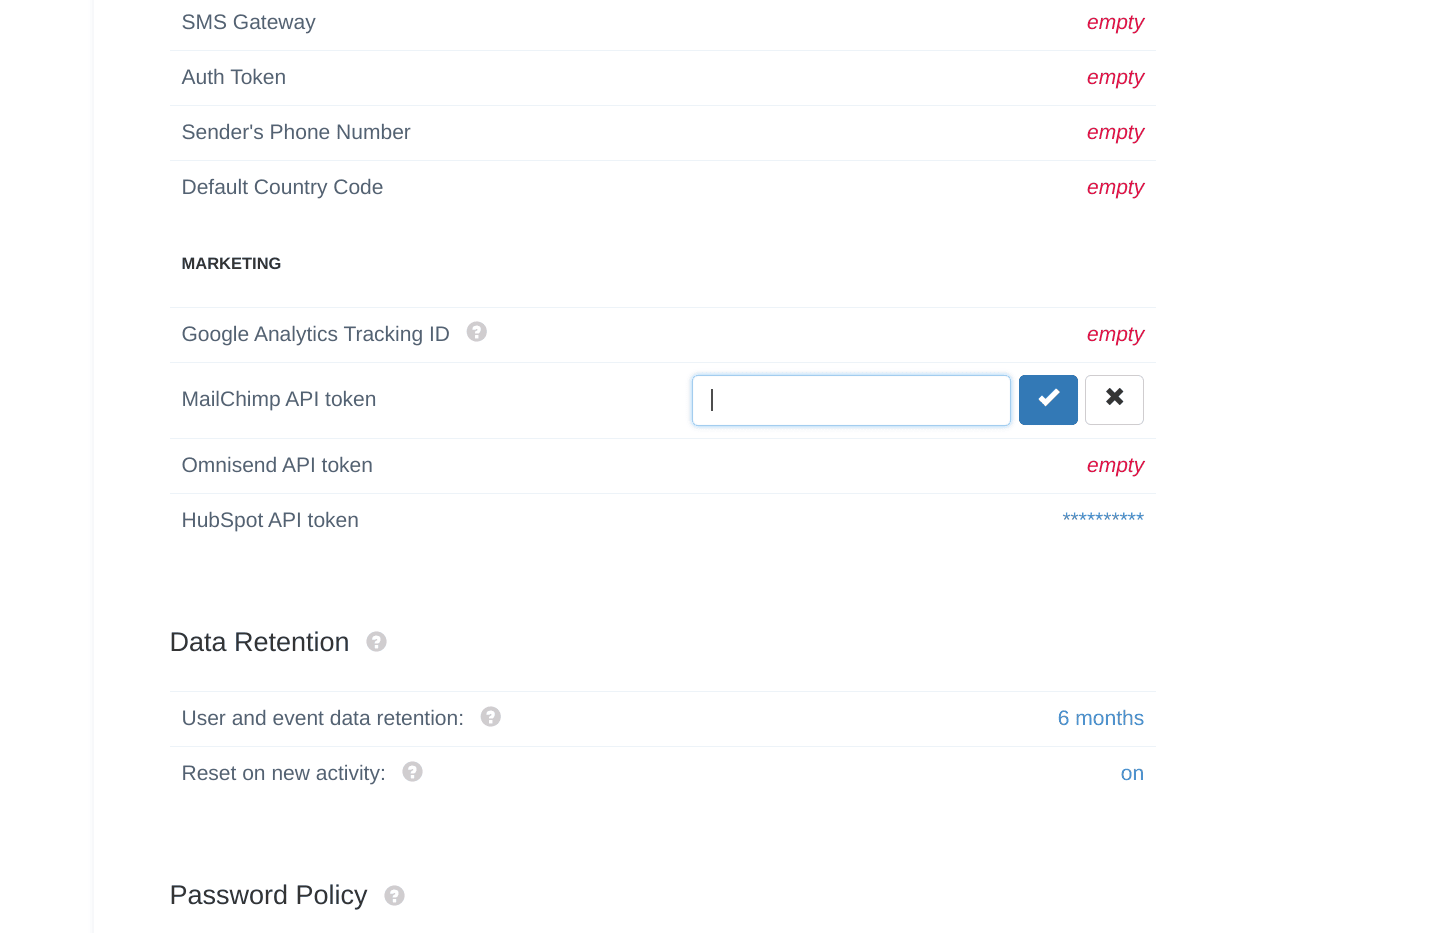
Task: Open help icon beside Data Retention heading
Action: (x=376, y=642)
